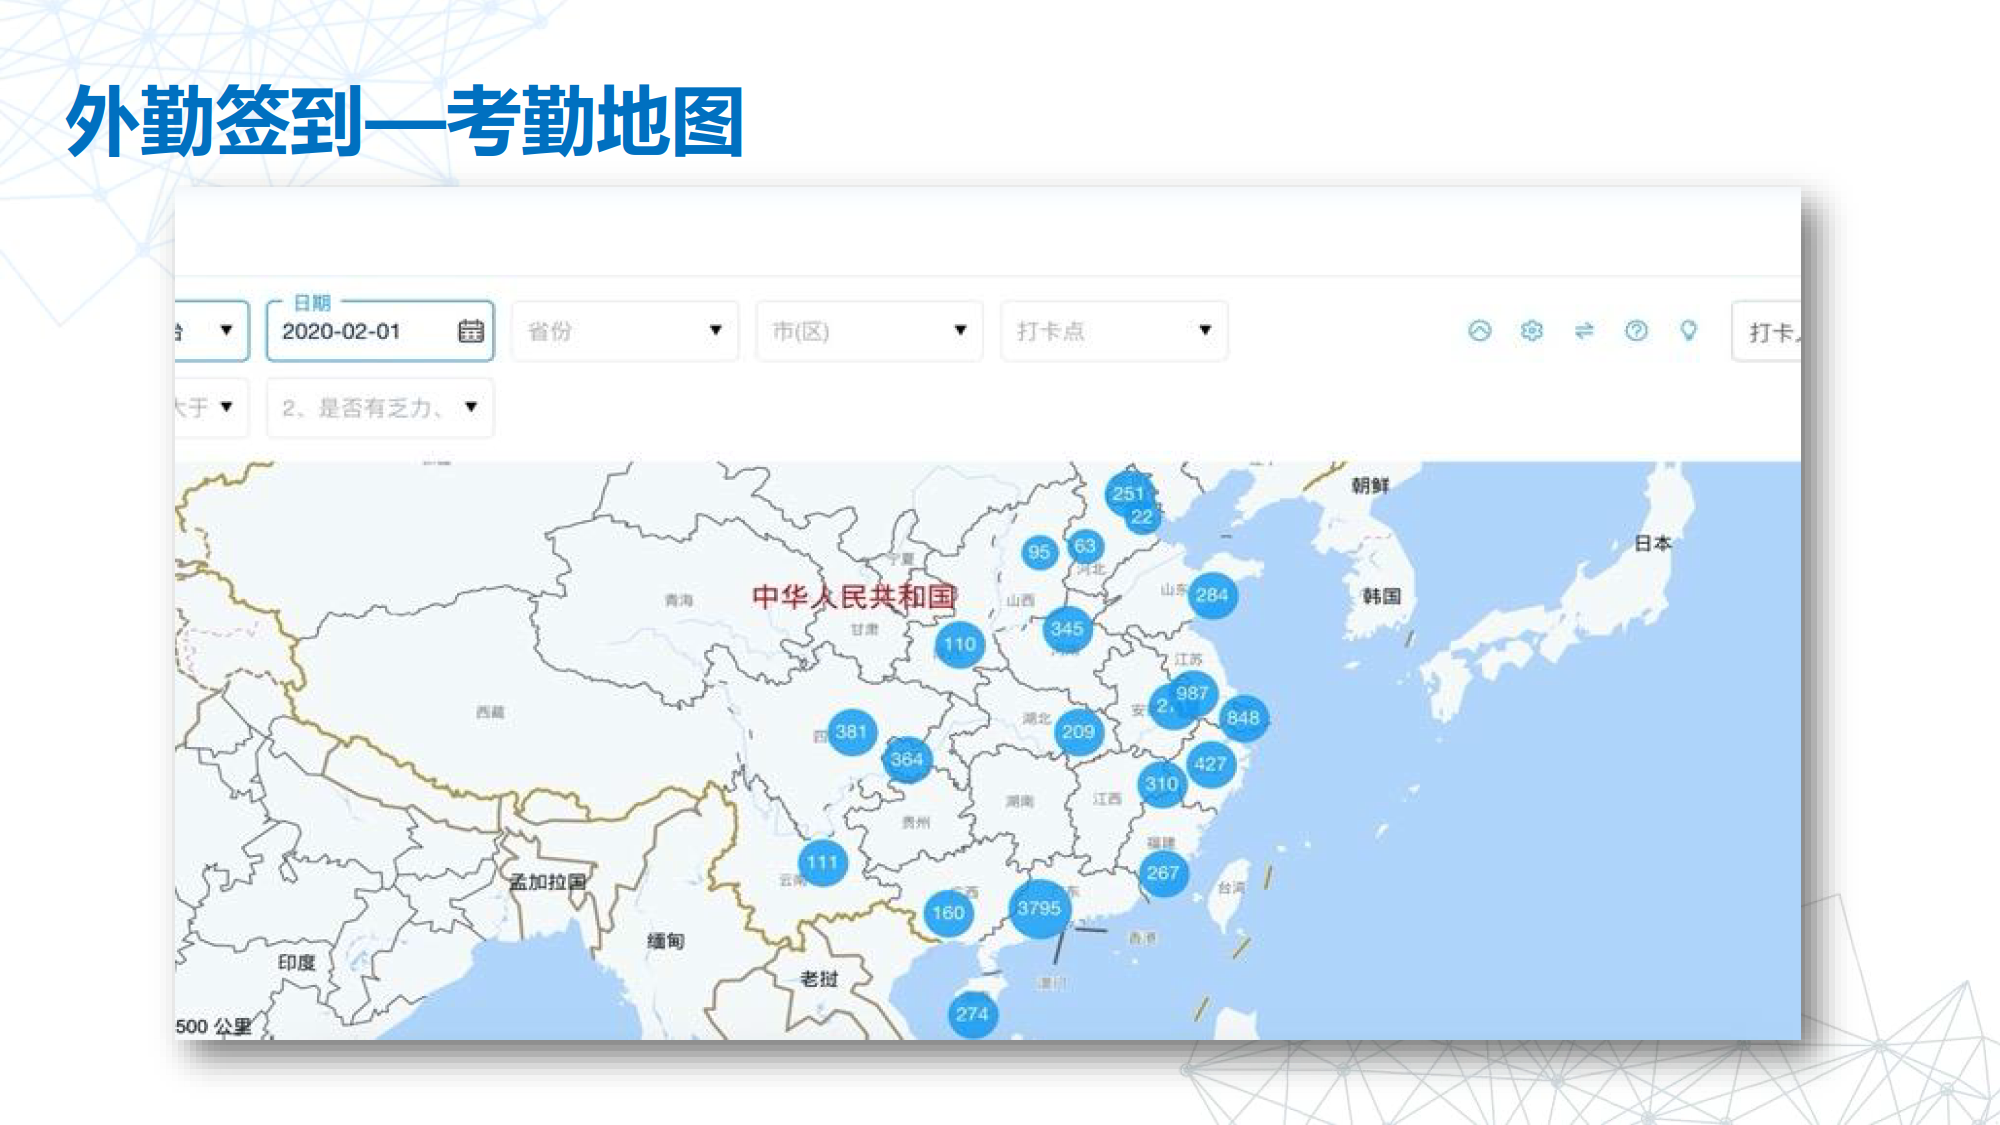
Task: Click the 朝鲜 map label
Action: [x=1370, y=485]
